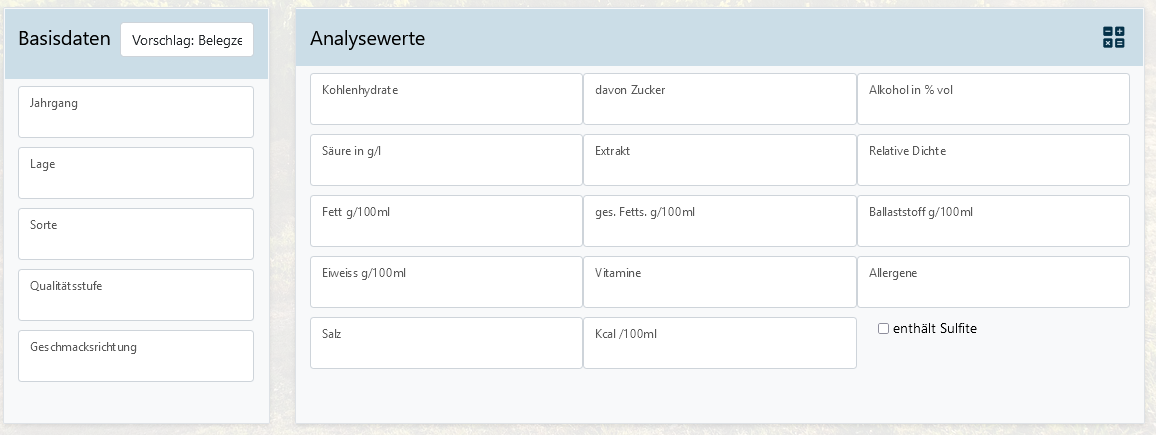Focus the Vitamine input field
The image size is (1156, 435).
719,282
